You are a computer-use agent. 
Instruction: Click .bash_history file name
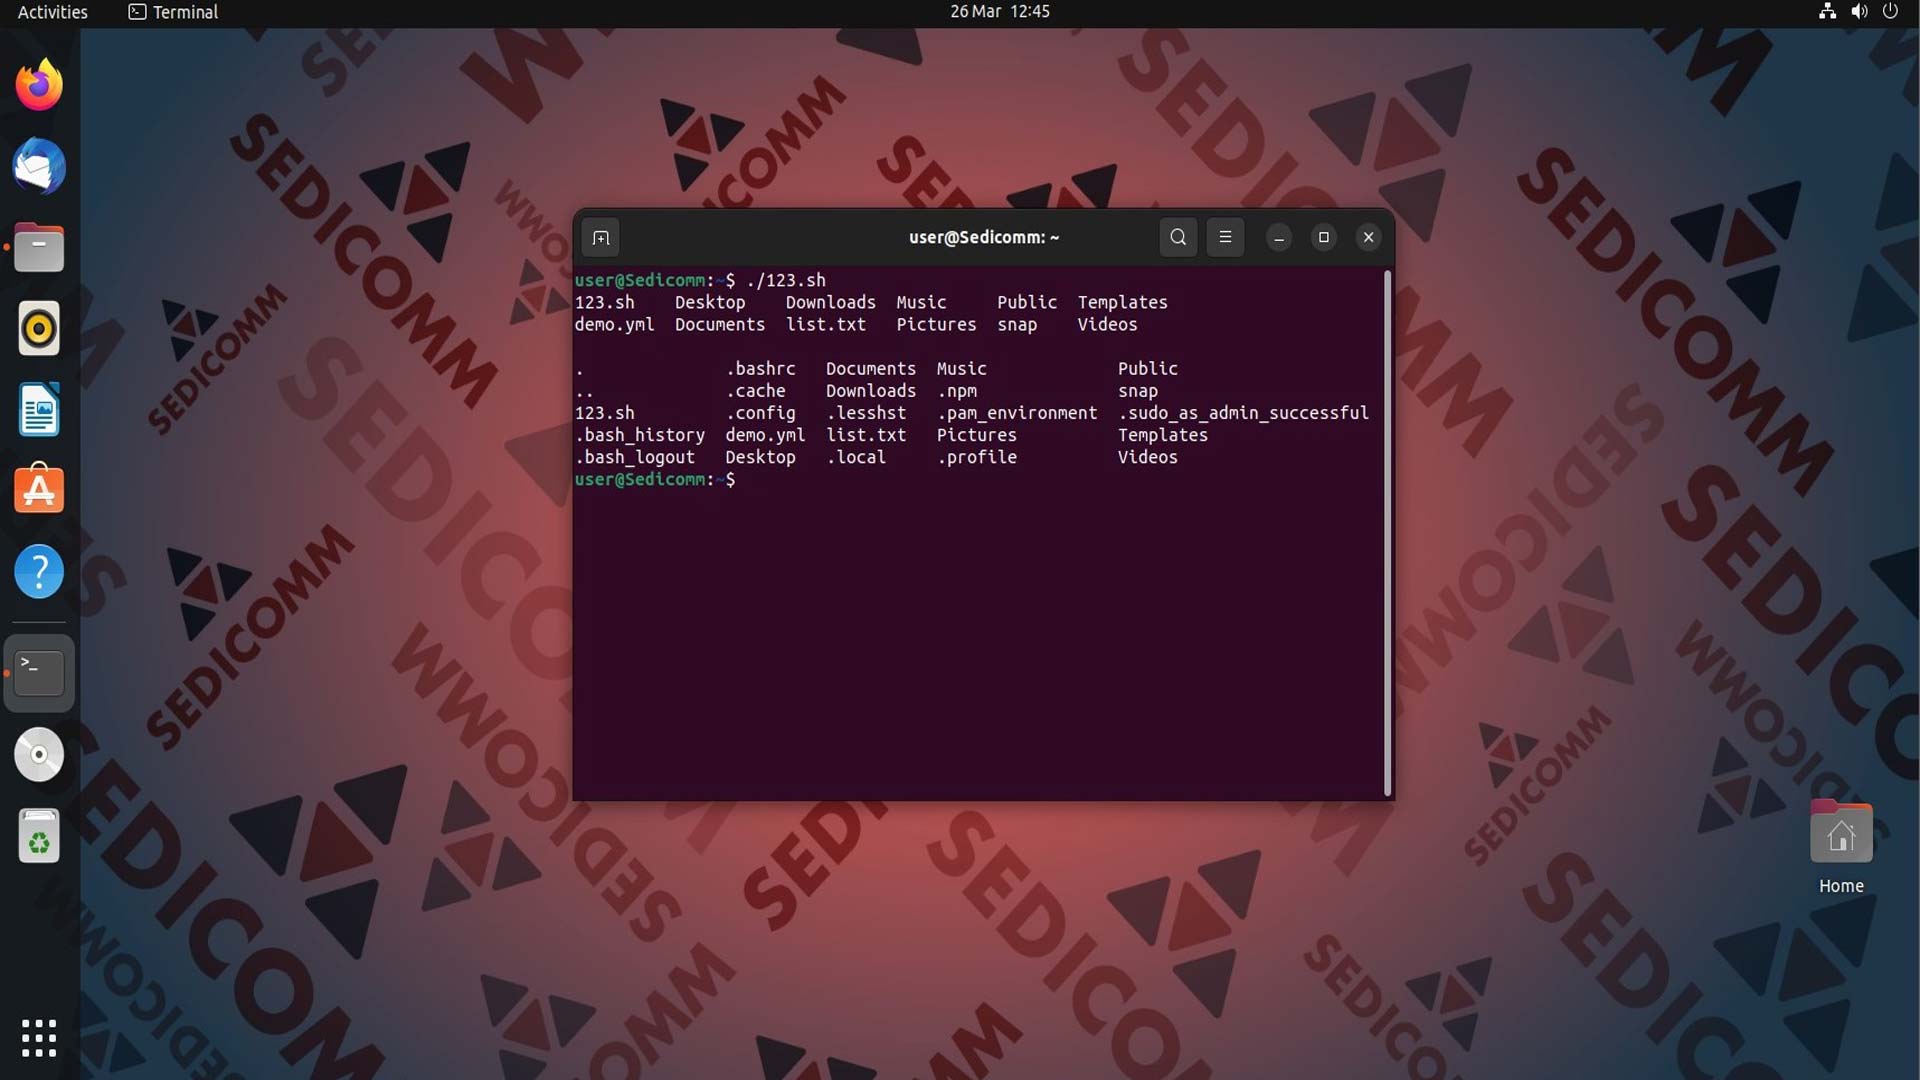pos(640,435)
